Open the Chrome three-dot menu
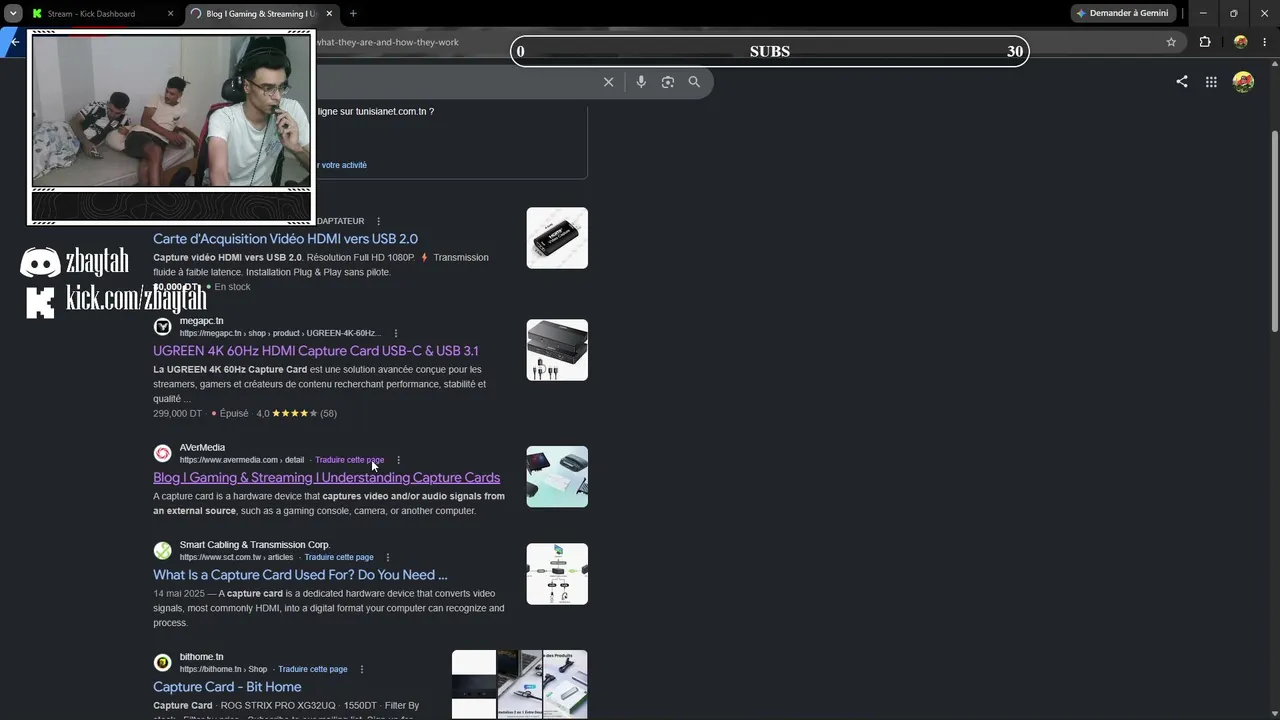Viewport: 1280px width, 720px height. coord(1266,42)
